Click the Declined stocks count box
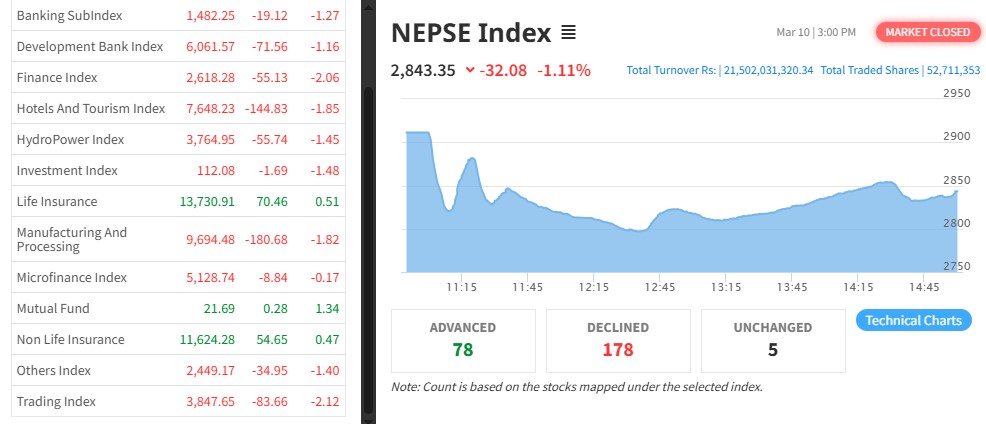The height and width of the screenshot is (424, 986). pyautogui.click(x=617, y=340)
